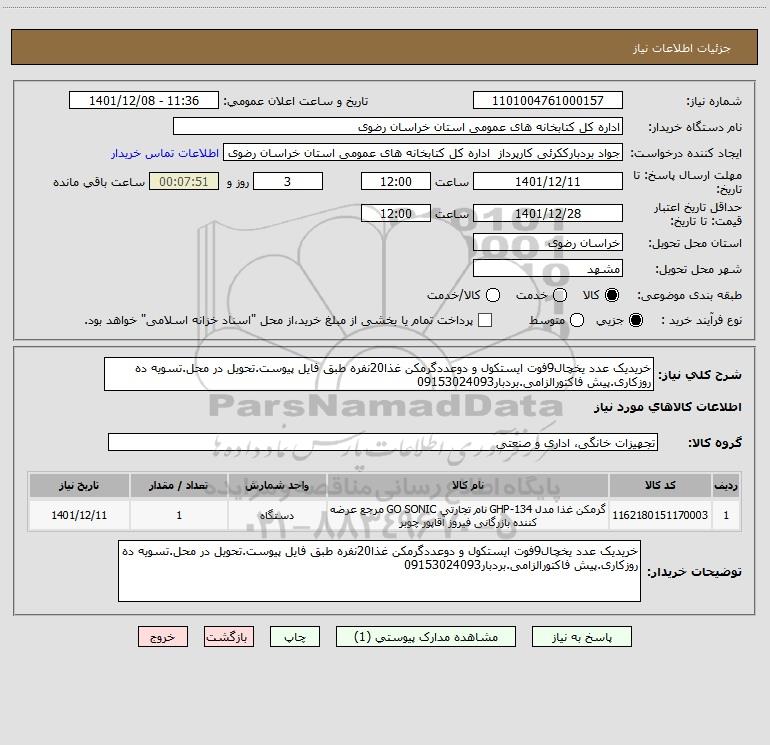Click the announcement date field 1401/12/08 - 11:36
The height and width of the screenshot is (745, 770).
pyautogui.click(x=144, y=101)
